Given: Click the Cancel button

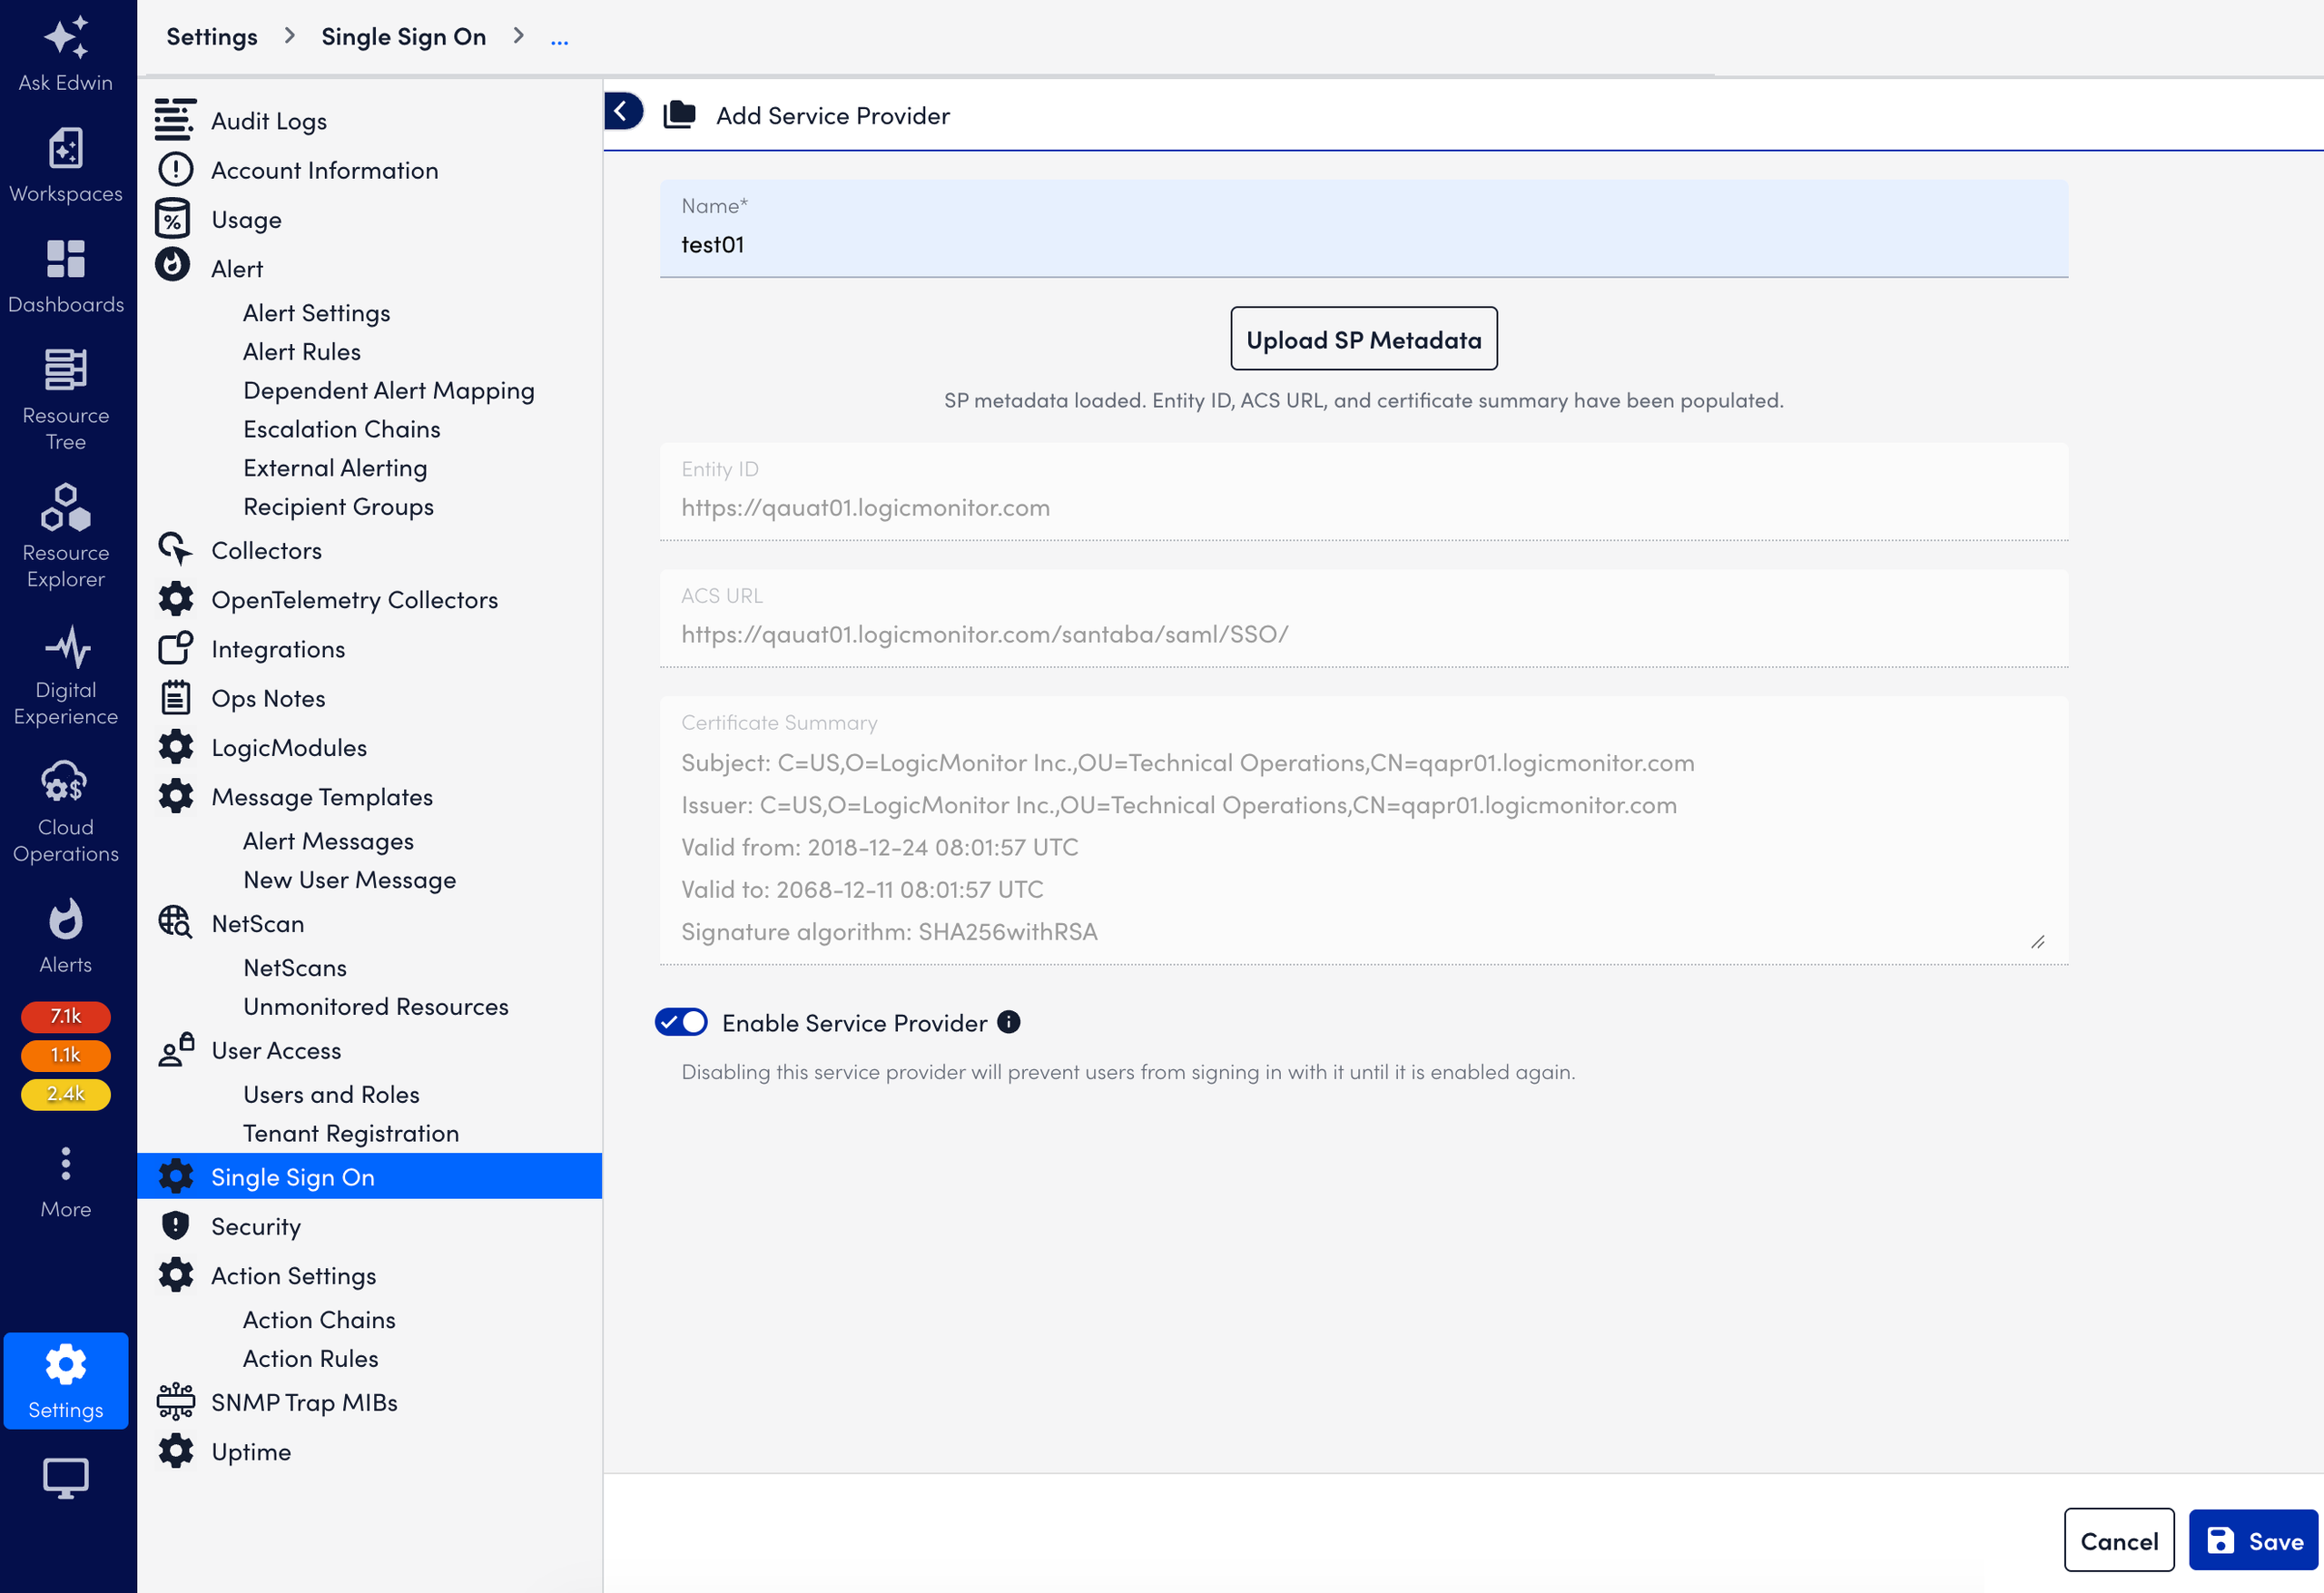Looking at the screenshot, I should pyautogui.click(x=2118, y=1540).
